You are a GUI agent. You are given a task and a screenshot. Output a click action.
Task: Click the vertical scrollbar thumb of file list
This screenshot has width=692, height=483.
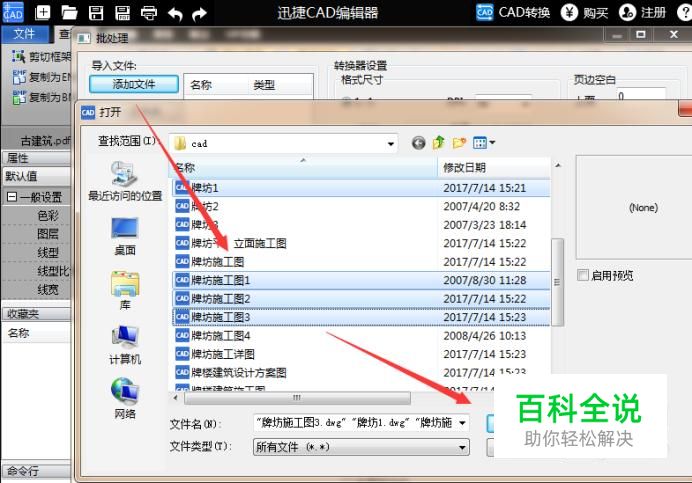557,282
